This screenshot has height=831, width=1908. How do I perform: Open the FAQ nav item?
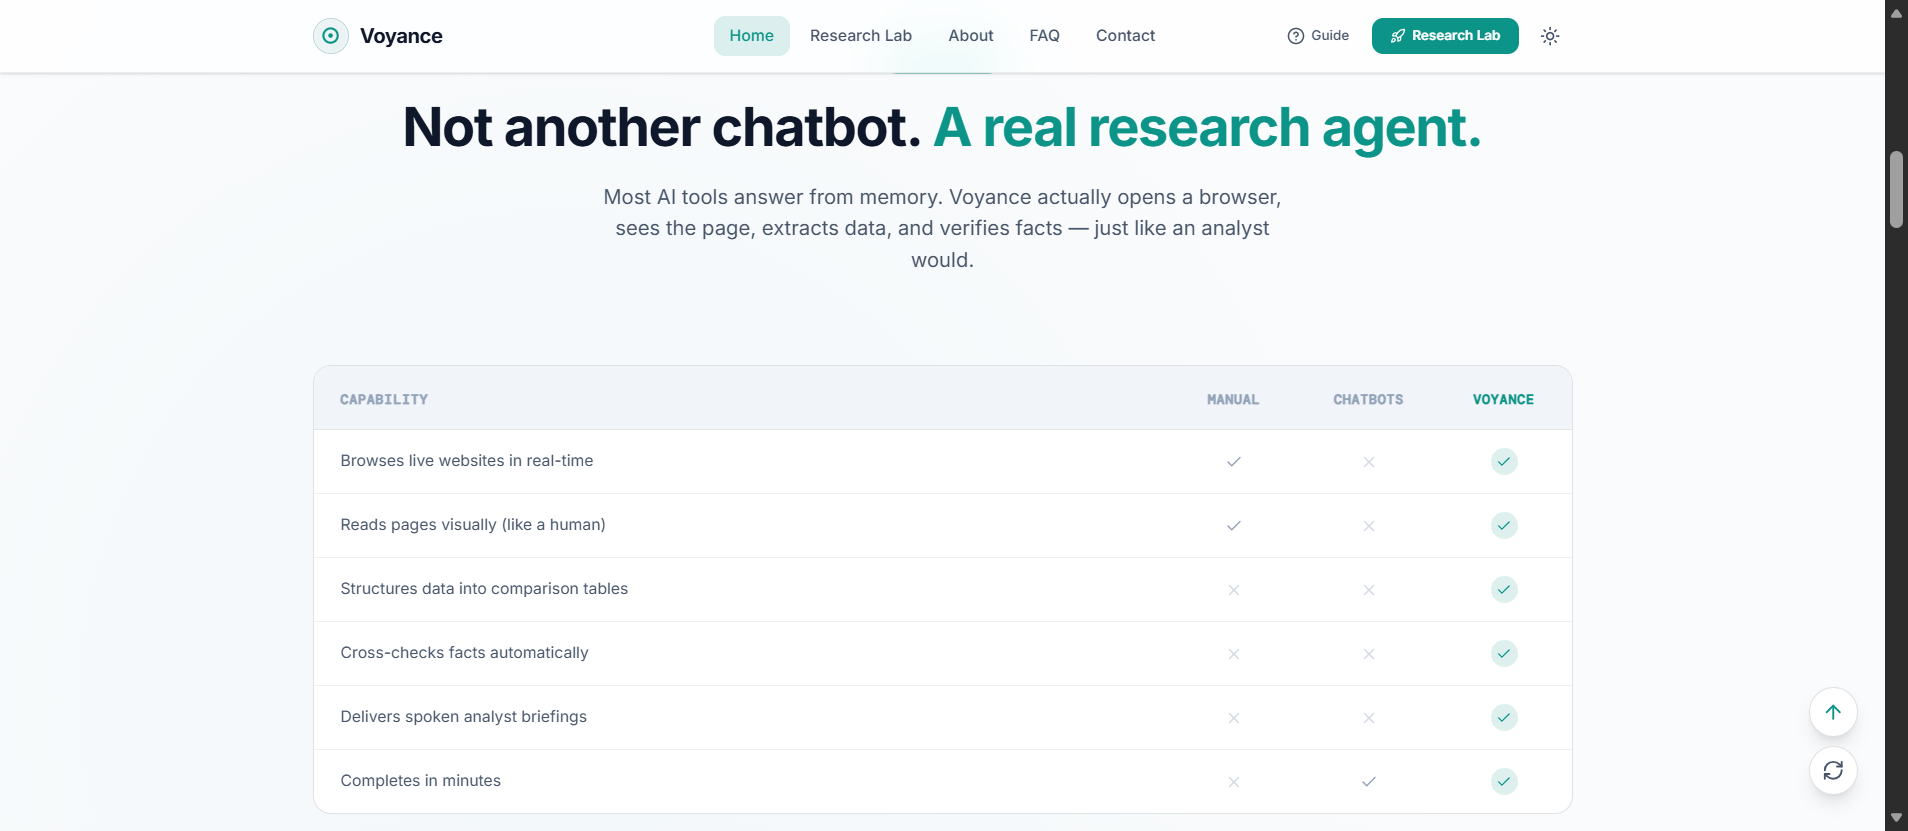[1045, 36]
